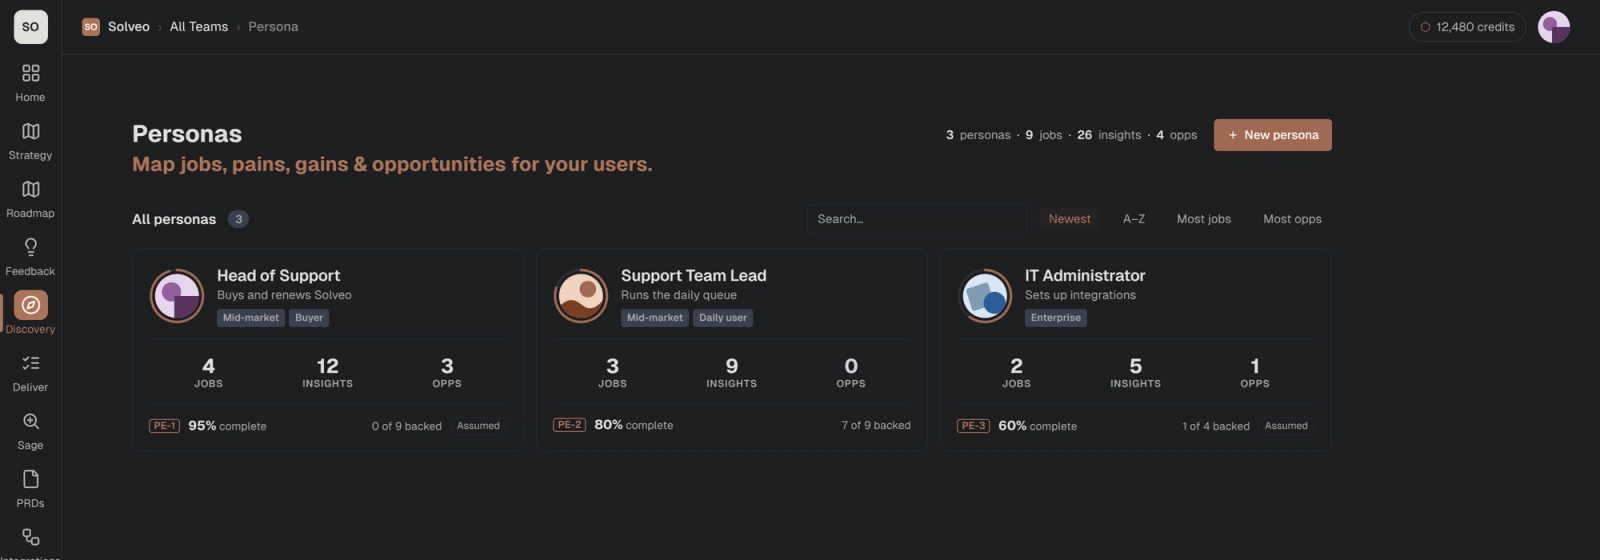Open the IT Administrator persona title

click(x=1085, y=276)
